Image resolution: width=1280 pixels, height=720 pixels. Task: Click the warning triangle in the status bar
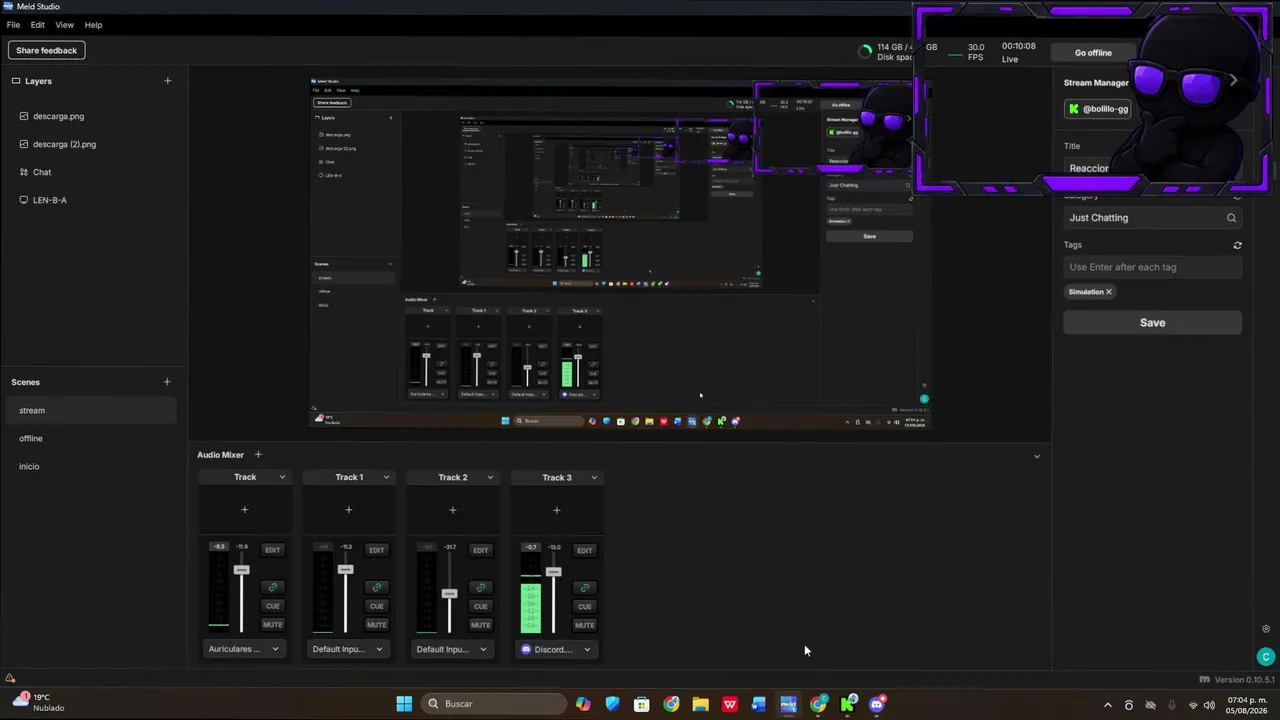coord(10,679)
